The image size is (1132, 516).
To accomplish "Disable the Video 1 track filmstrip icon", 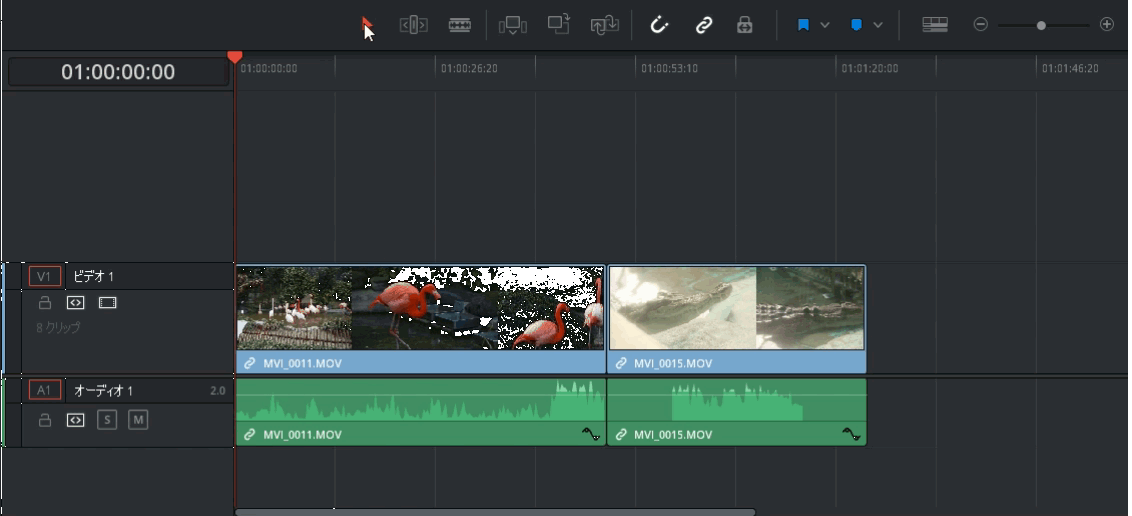I will (108, 303).
